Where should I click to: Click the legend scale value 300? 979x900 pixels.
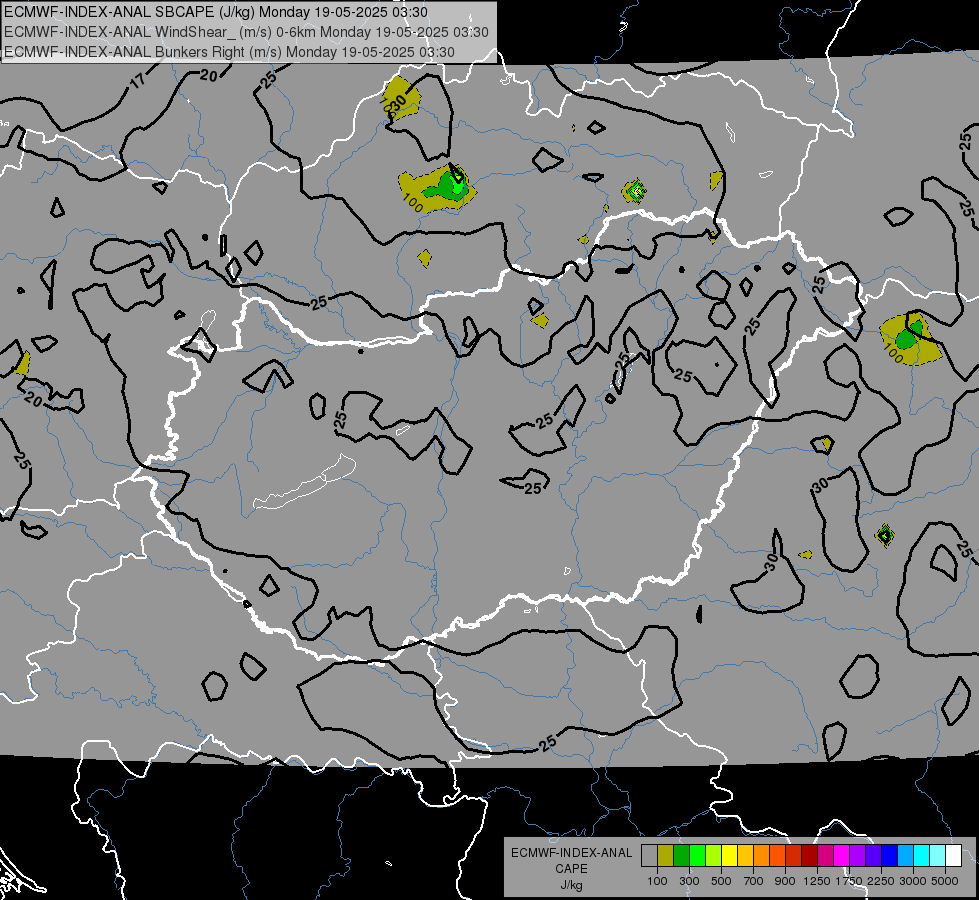click(x=689, y=881)
